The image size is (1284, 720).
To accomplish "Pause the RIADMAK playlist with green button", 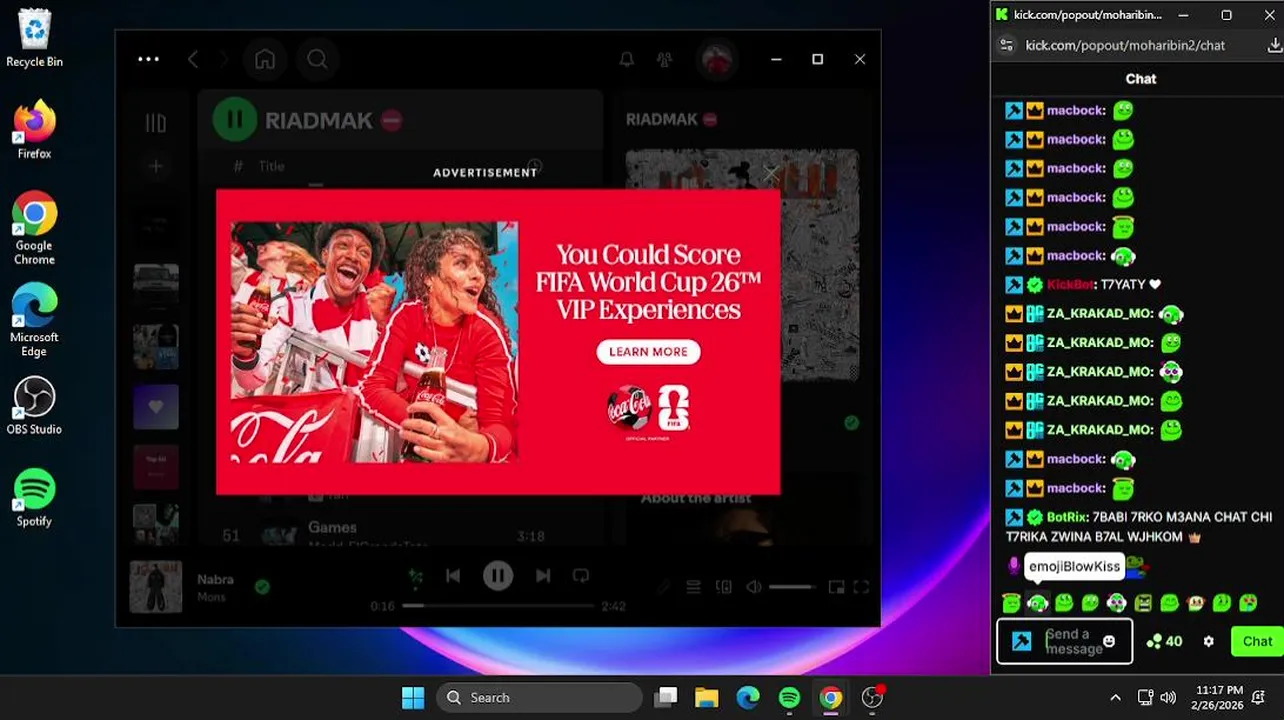I will [234, 120].
